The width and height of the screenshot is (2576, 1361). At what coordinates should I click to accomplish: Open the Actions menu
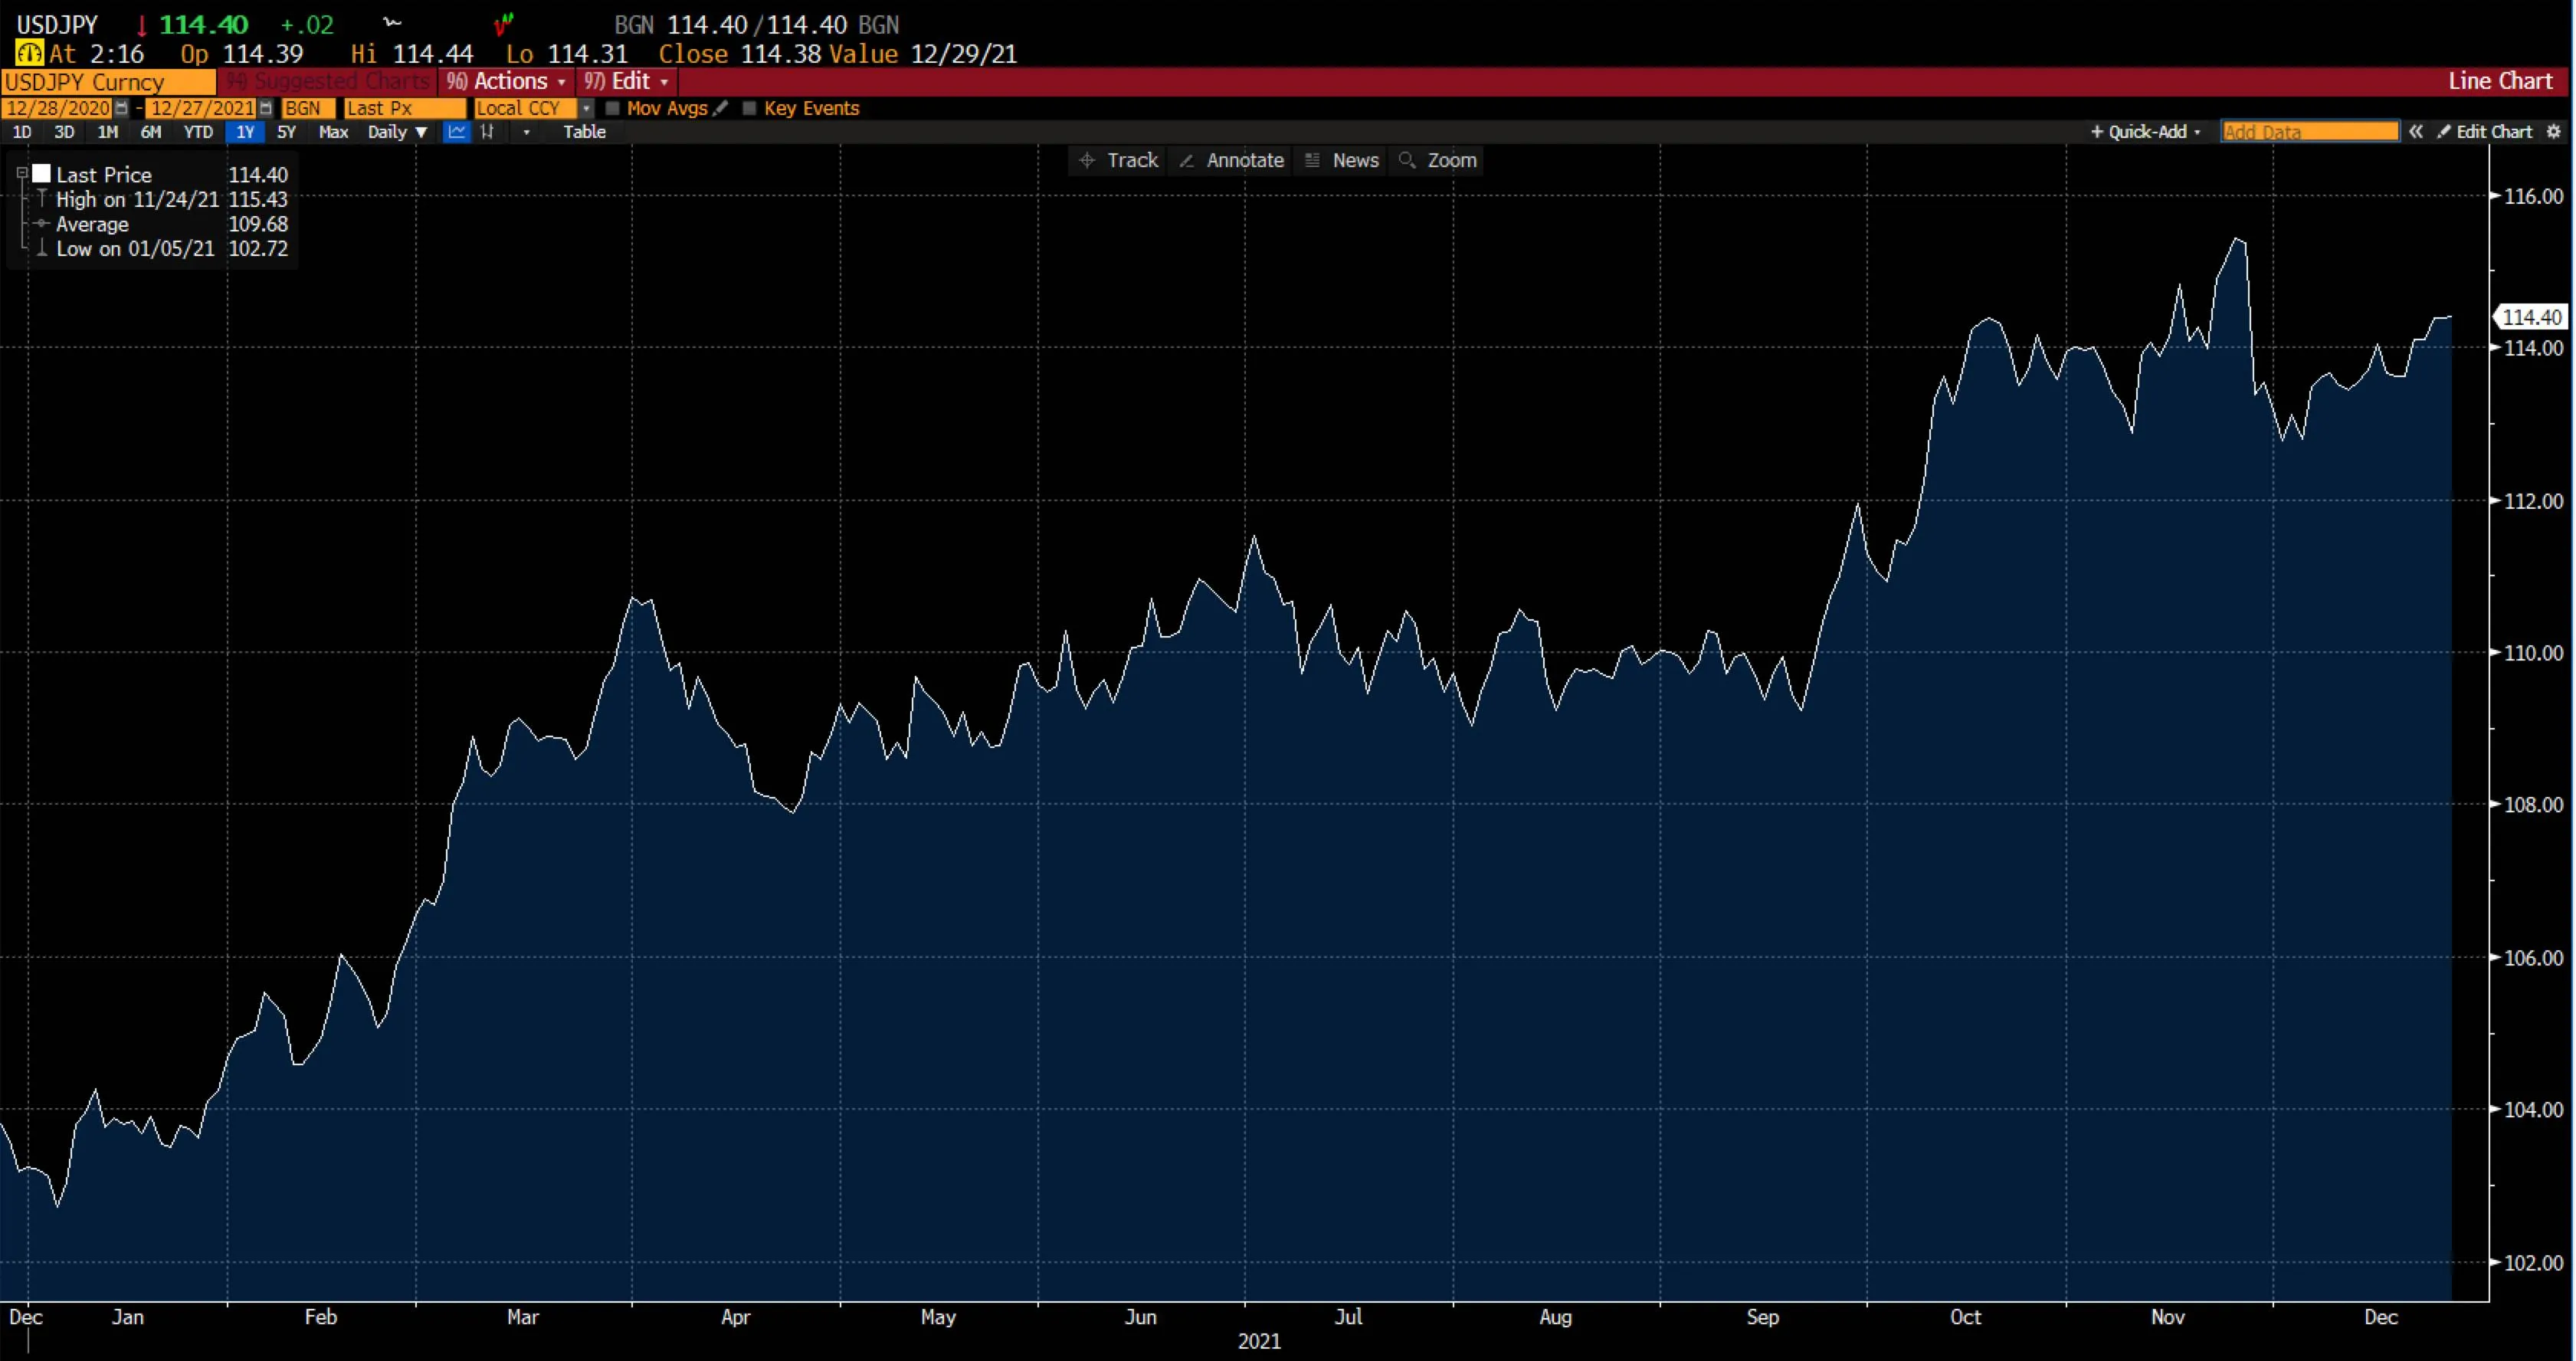(x=506, y=81)
